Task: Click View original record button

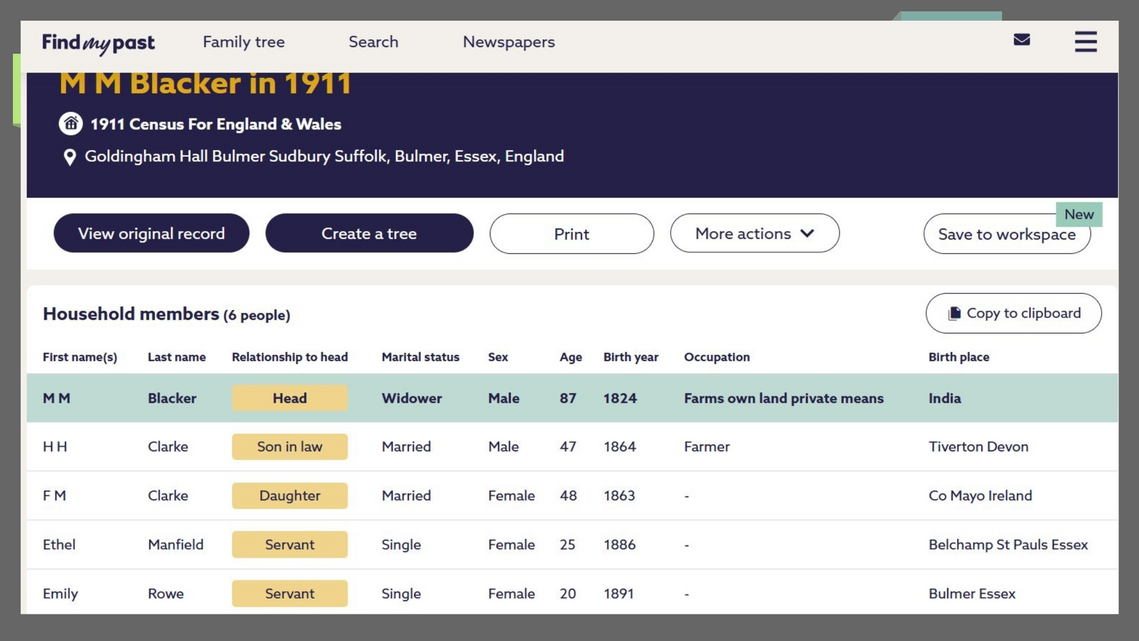Action: (x=151, y=234)
